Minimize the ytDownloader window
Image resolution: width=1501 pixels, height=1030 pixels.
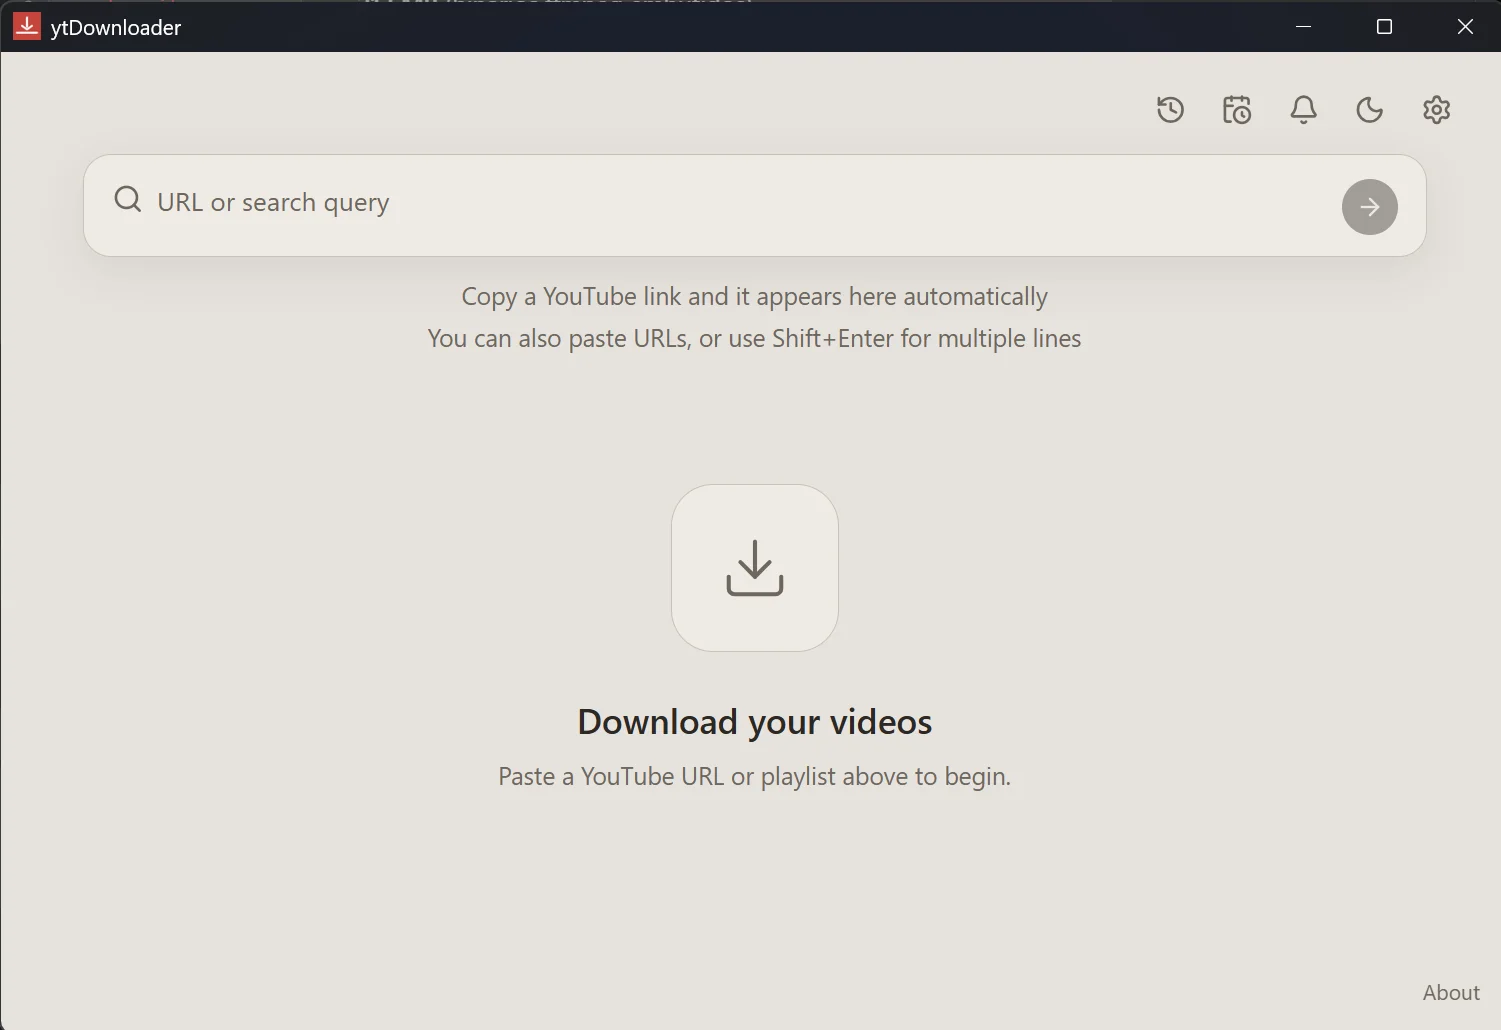pos(1303,26)
